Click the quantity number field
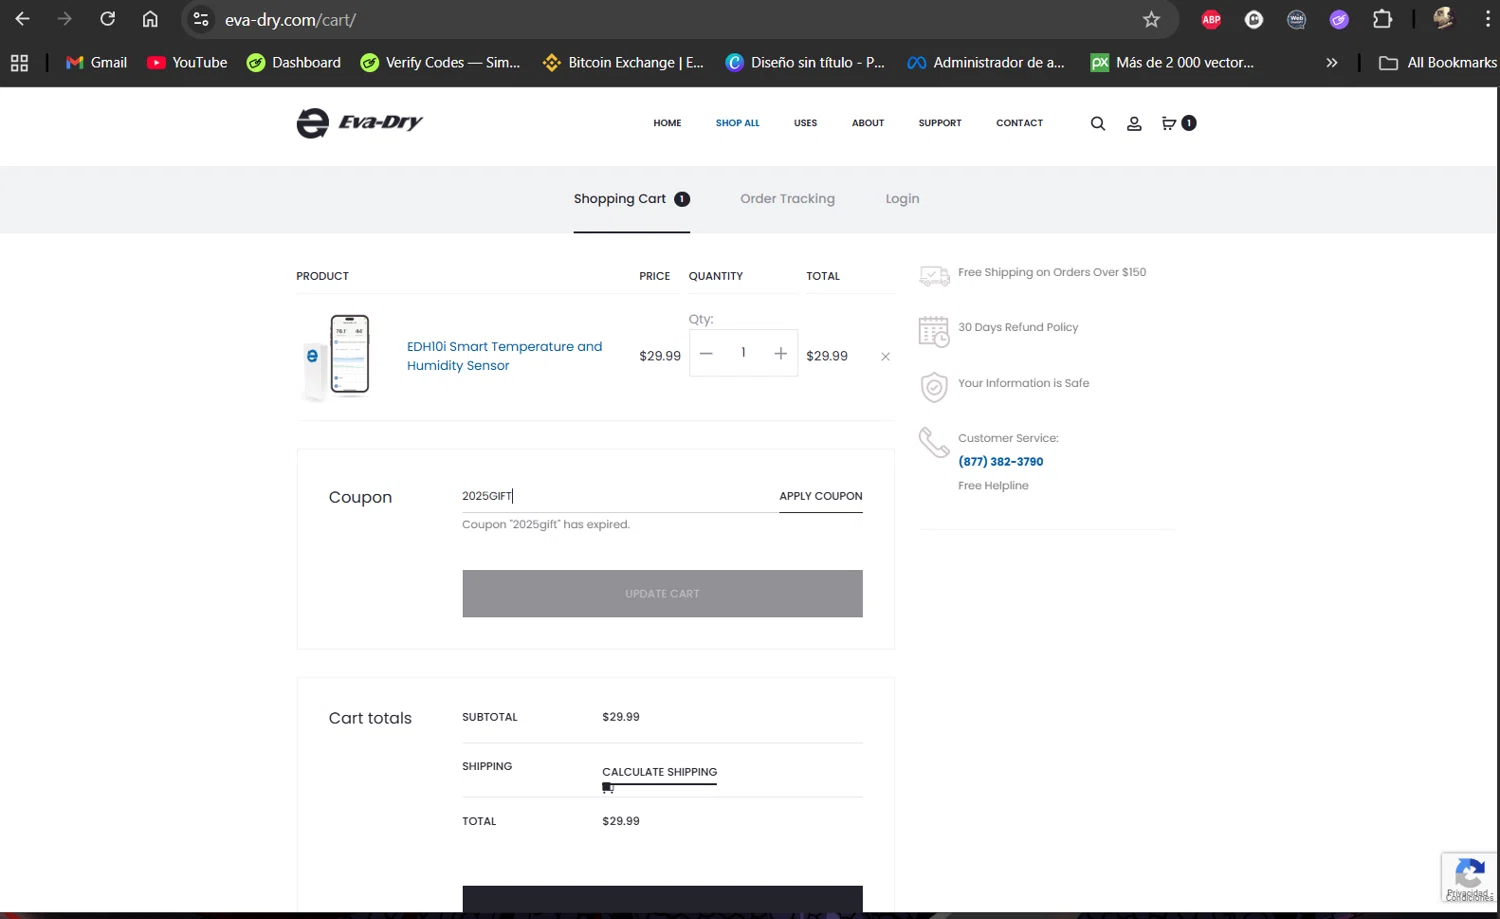 pyautogui.click(x=743, y=353)
